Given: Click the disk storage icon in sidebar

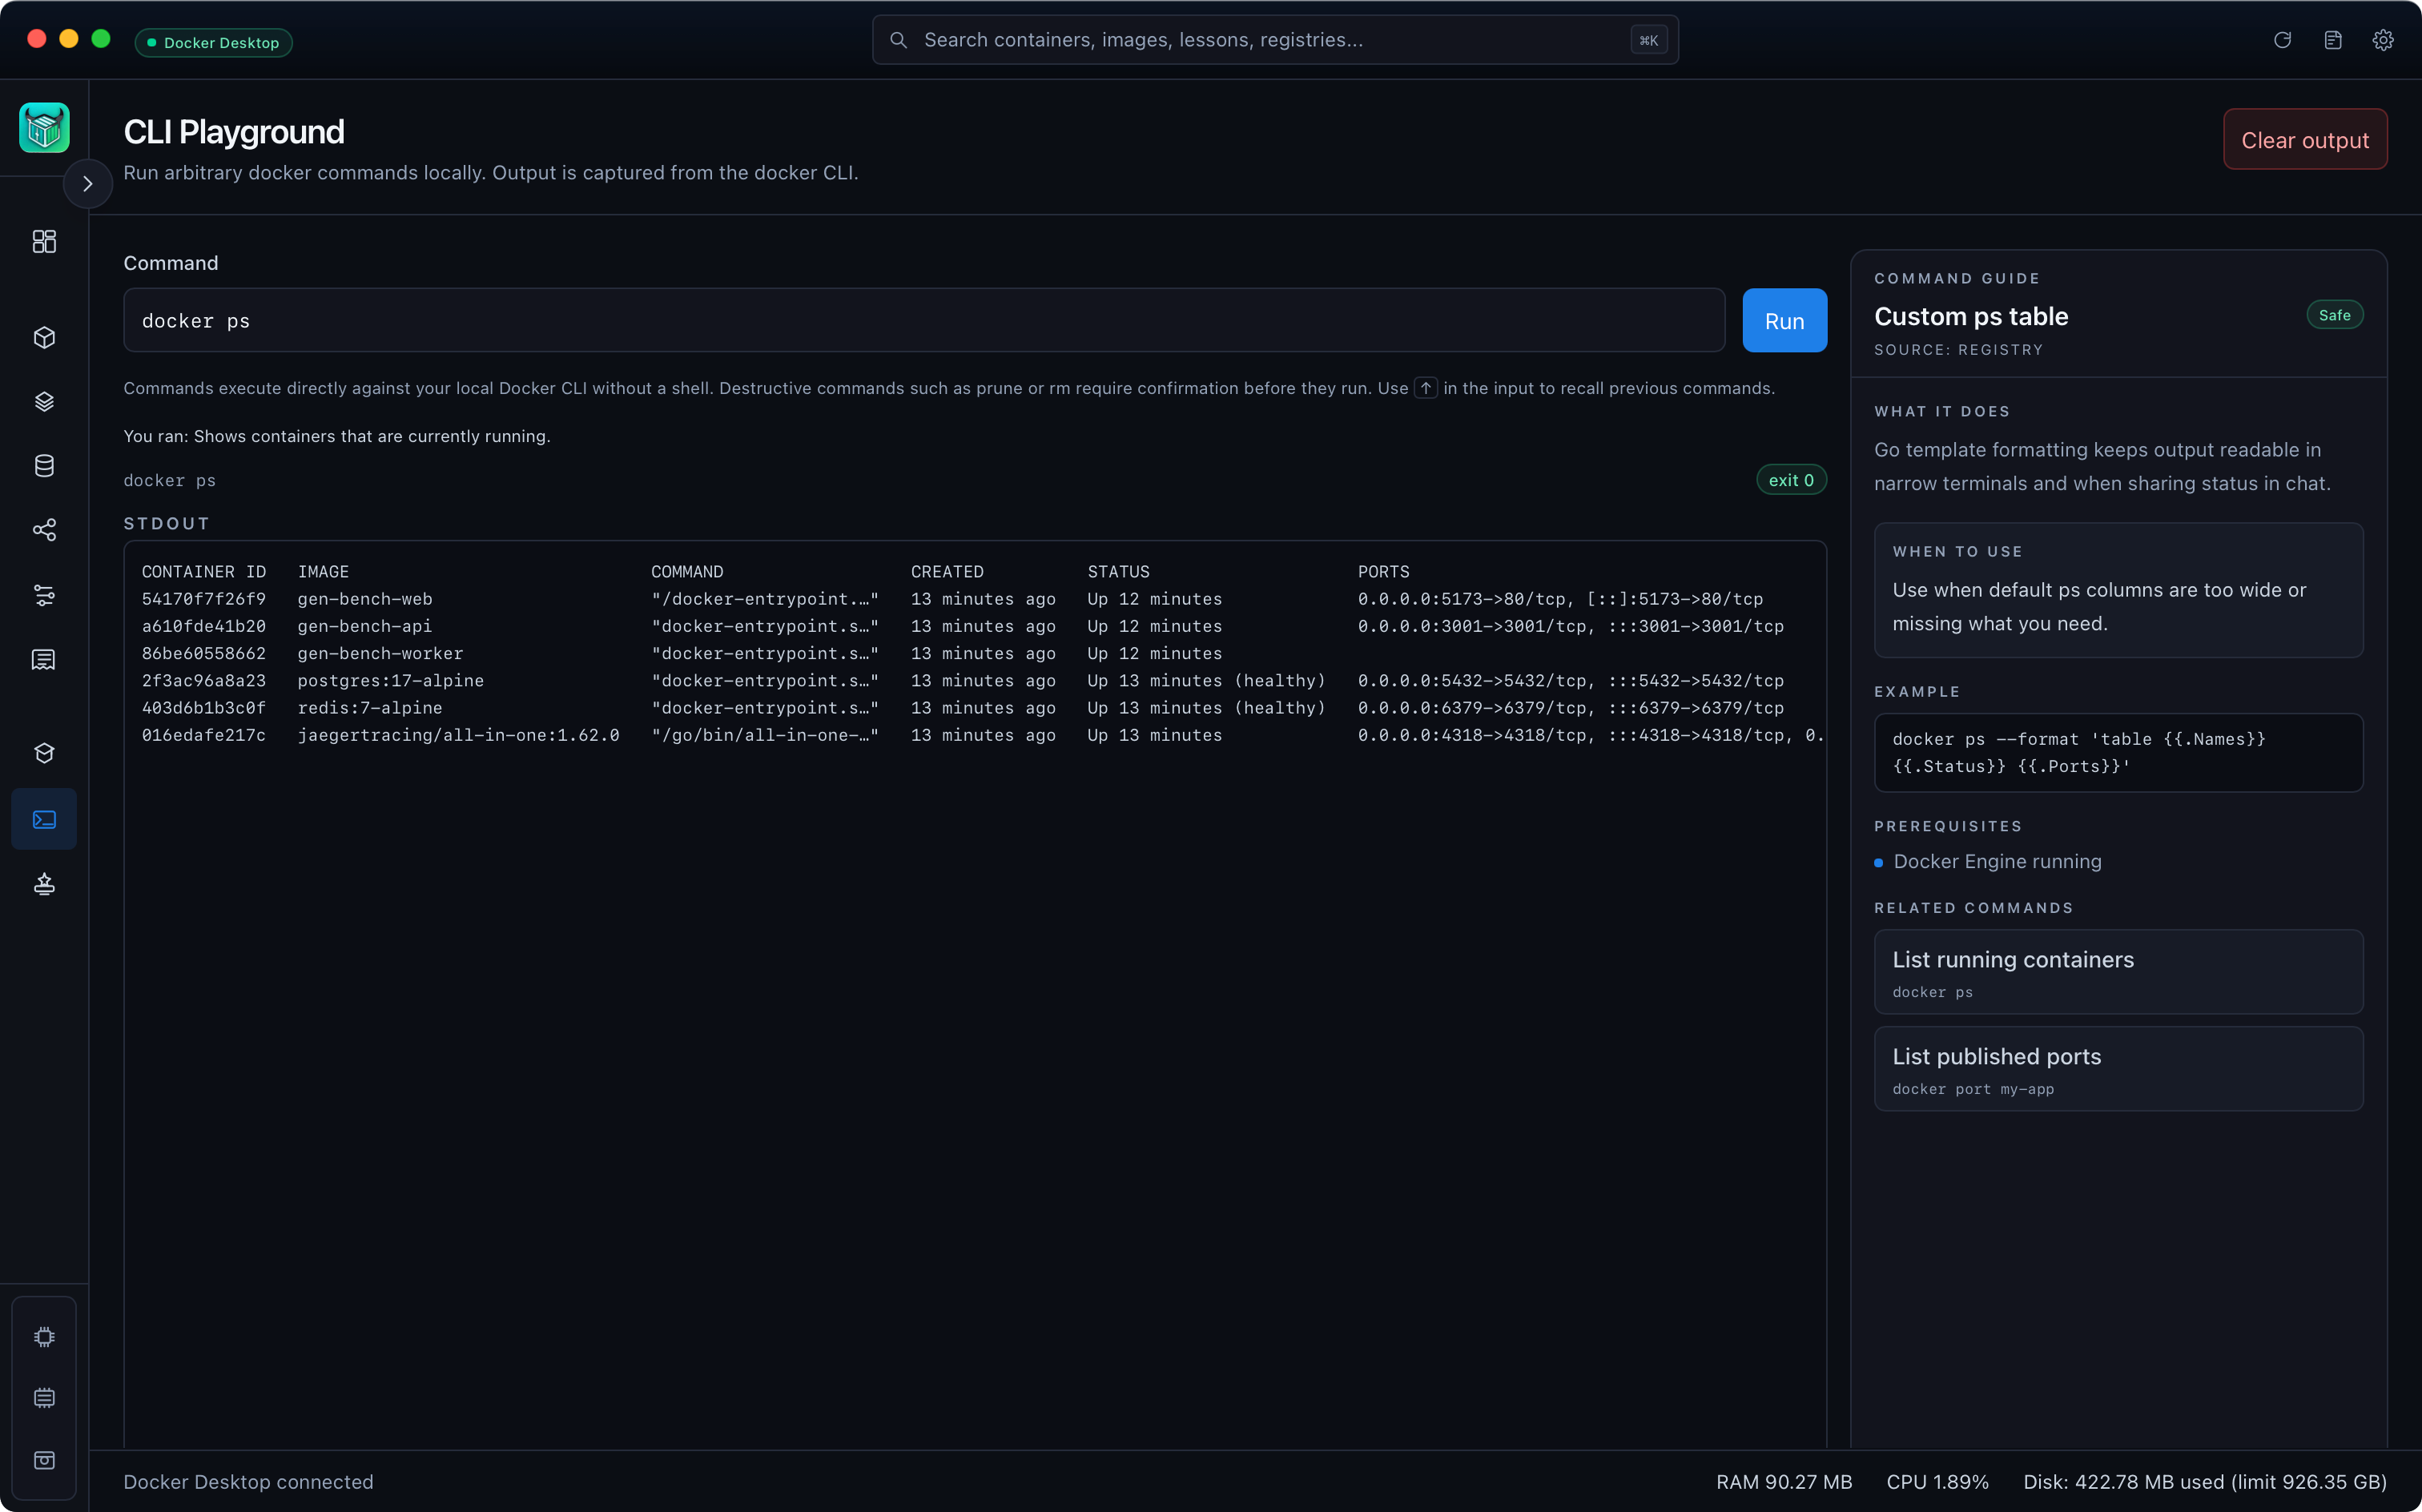Looking at the screenshot, I should coord(44,1459).
